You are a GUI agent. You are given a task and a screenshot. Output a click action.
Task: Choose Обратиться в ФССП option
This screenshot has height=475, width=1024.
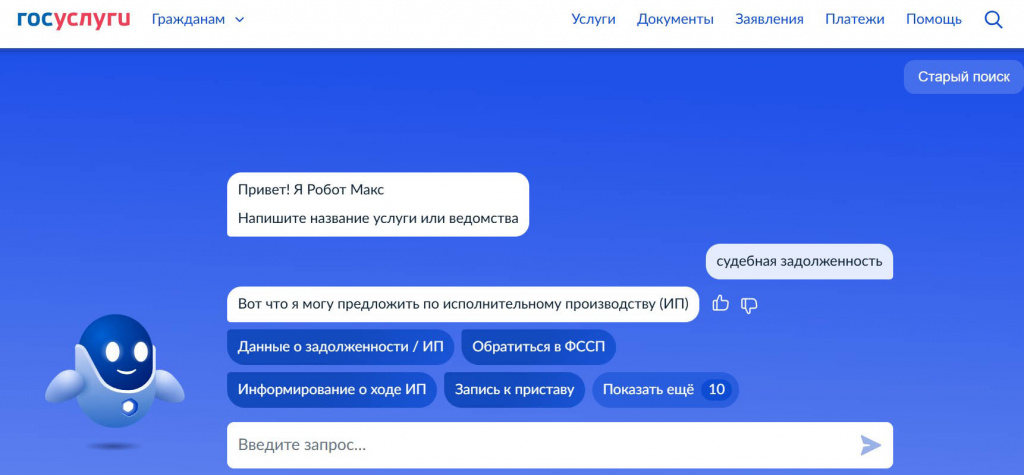539,347
